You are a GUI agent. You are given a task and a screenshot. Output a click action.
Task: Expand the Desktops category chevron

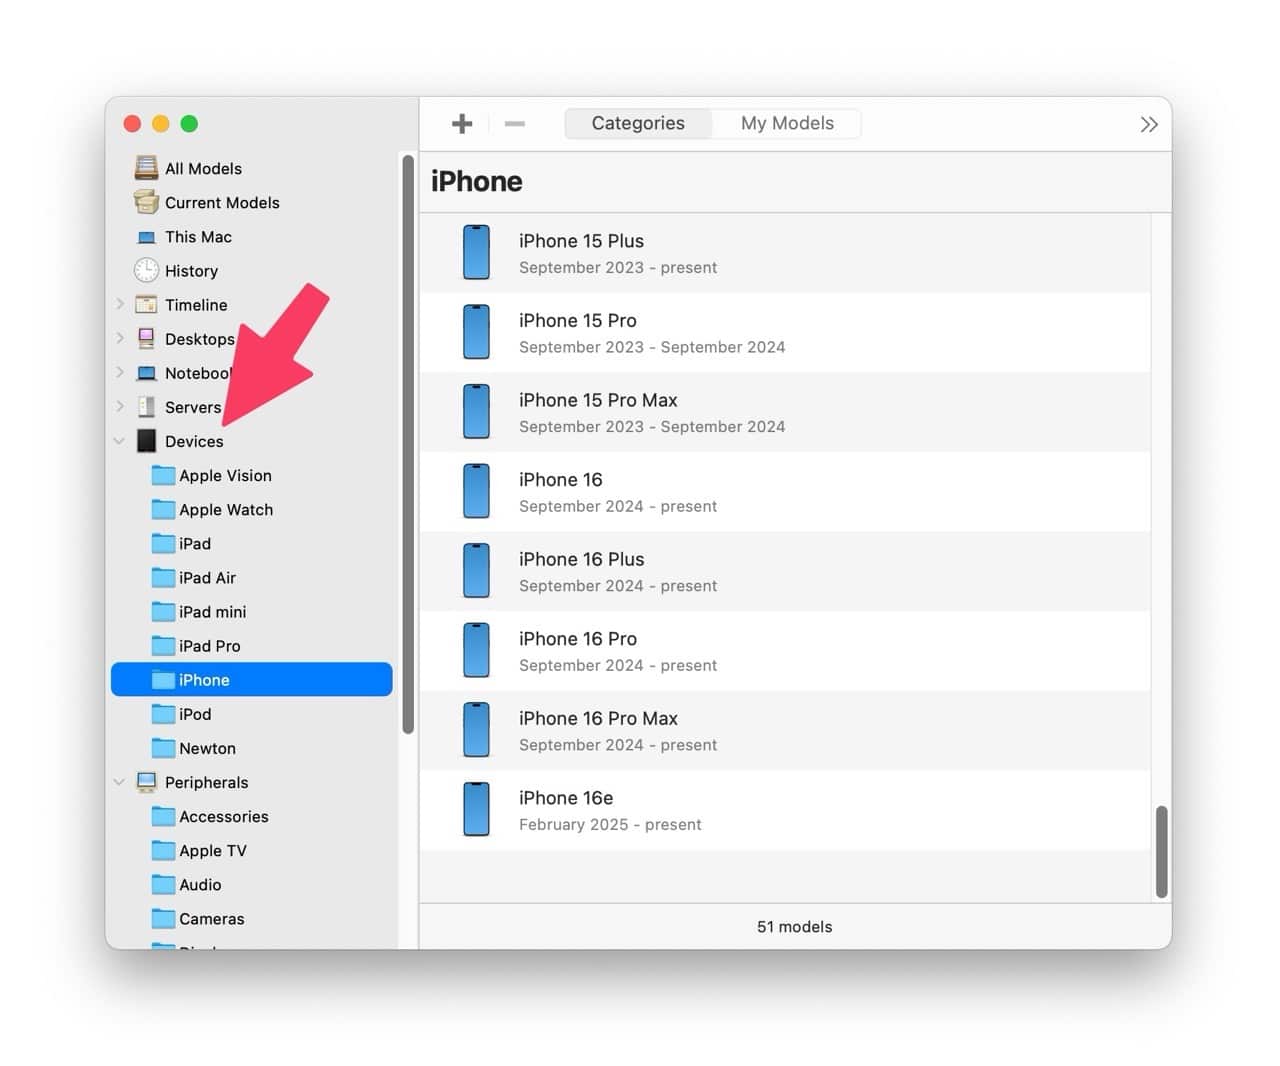(x=120, y=338)
